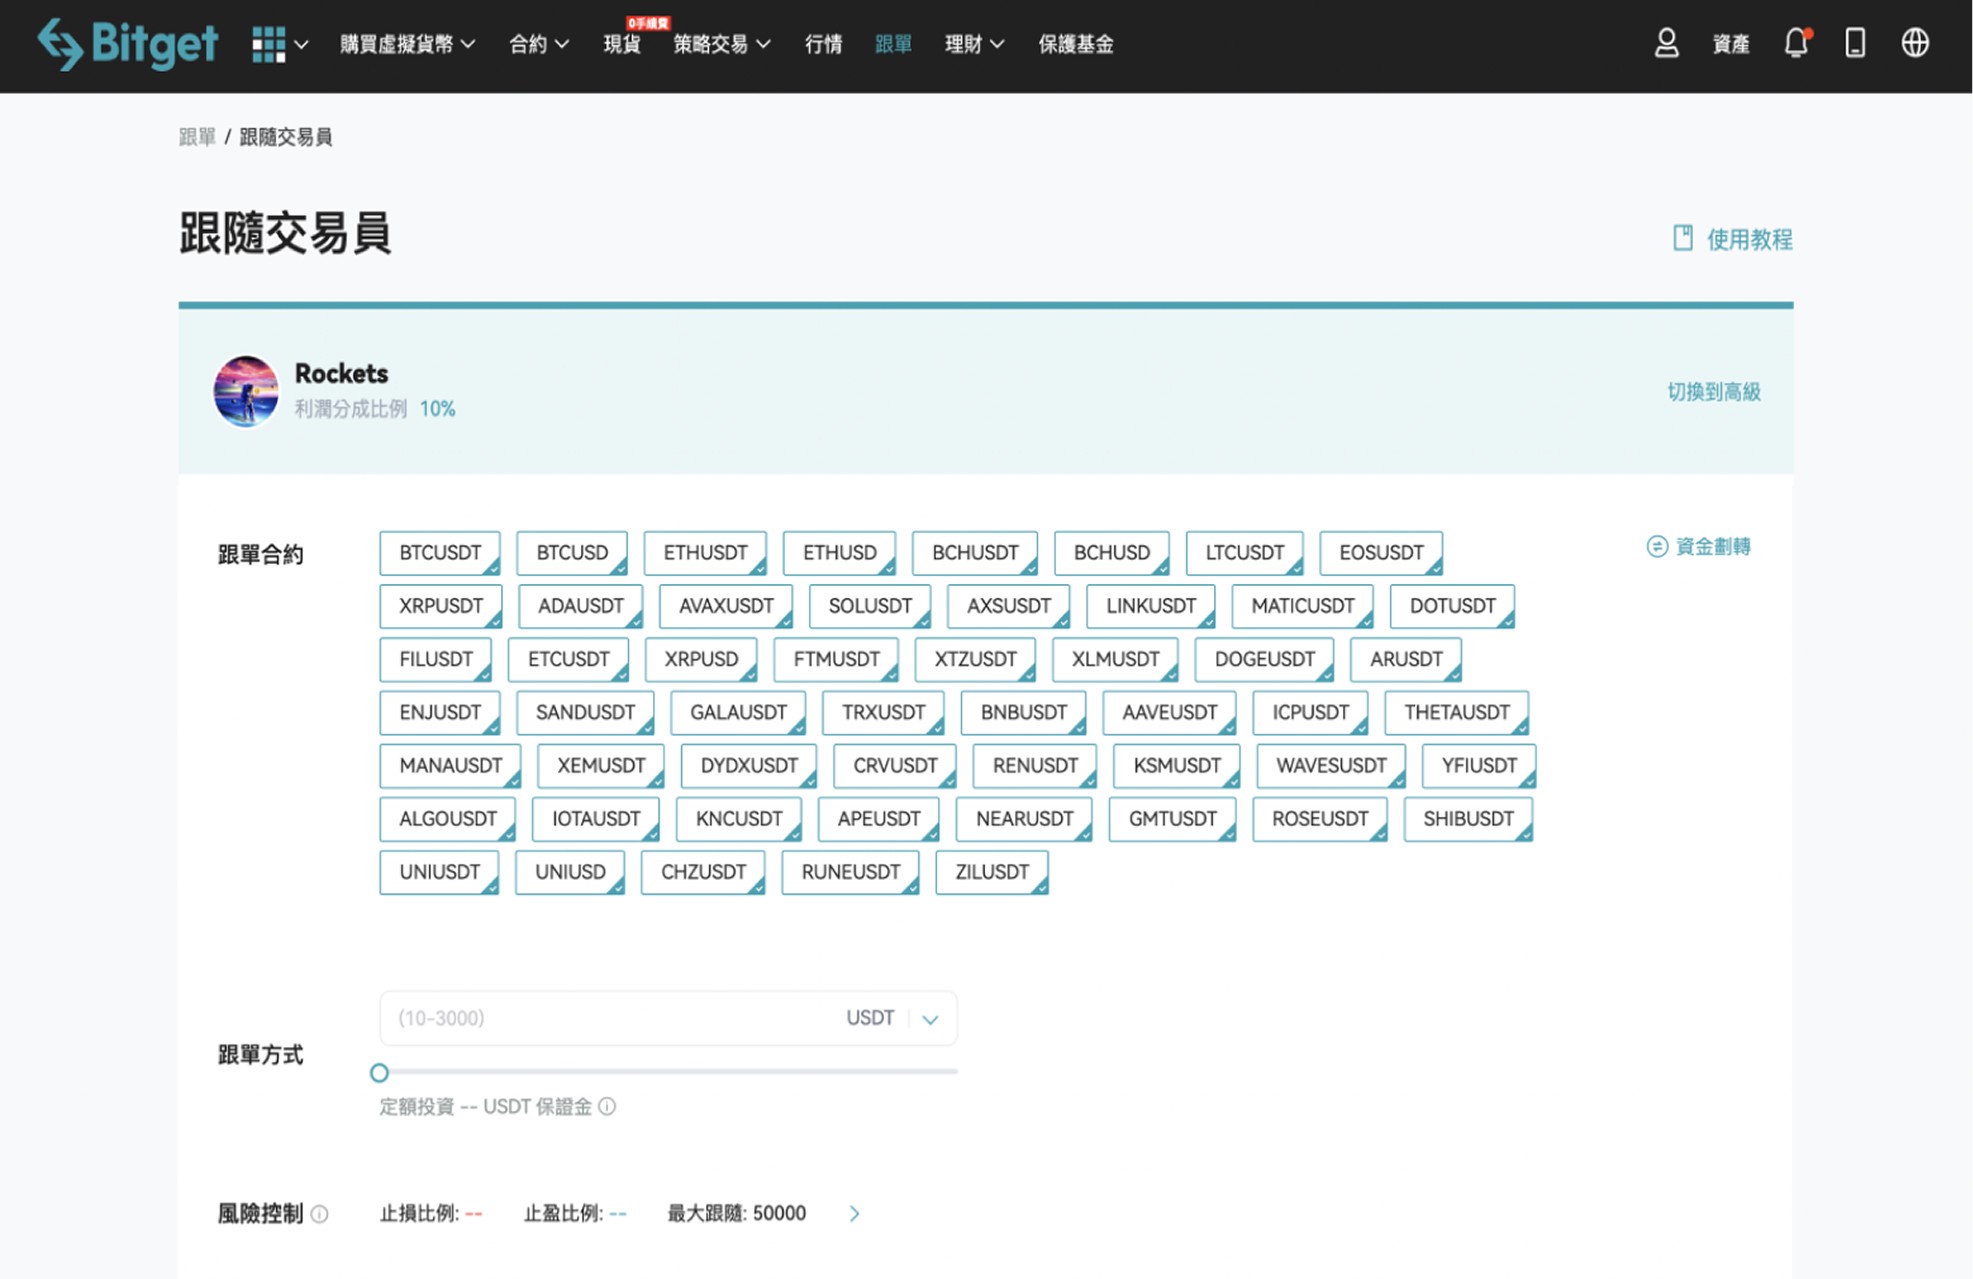Open the language globe icon
This screenshot has height=1279, width=1973.
click(x=1915, y=43)
